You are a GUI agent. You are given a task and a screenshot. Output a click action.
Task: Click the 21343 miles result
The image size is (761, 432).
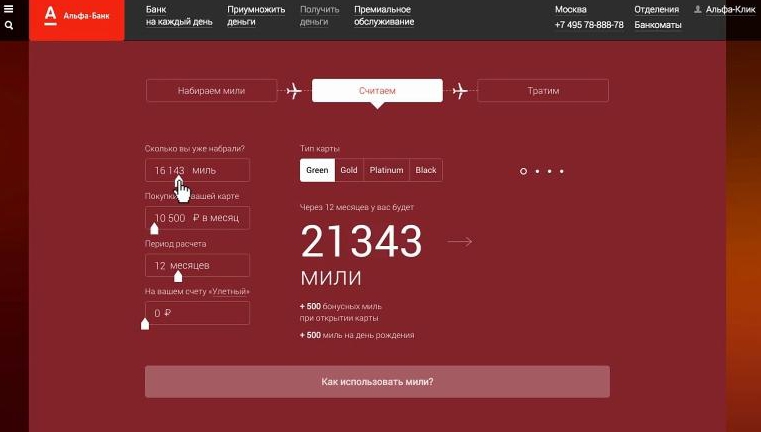[x=362, y=241]
